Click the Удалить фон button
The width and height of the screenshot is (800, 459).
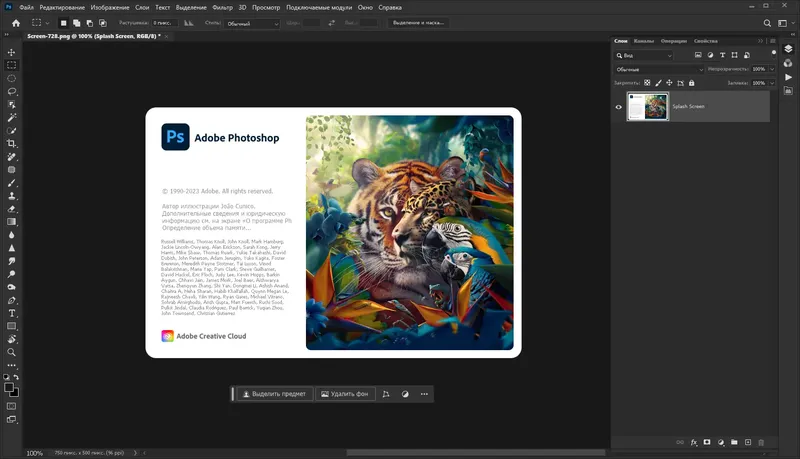point(344,394)
